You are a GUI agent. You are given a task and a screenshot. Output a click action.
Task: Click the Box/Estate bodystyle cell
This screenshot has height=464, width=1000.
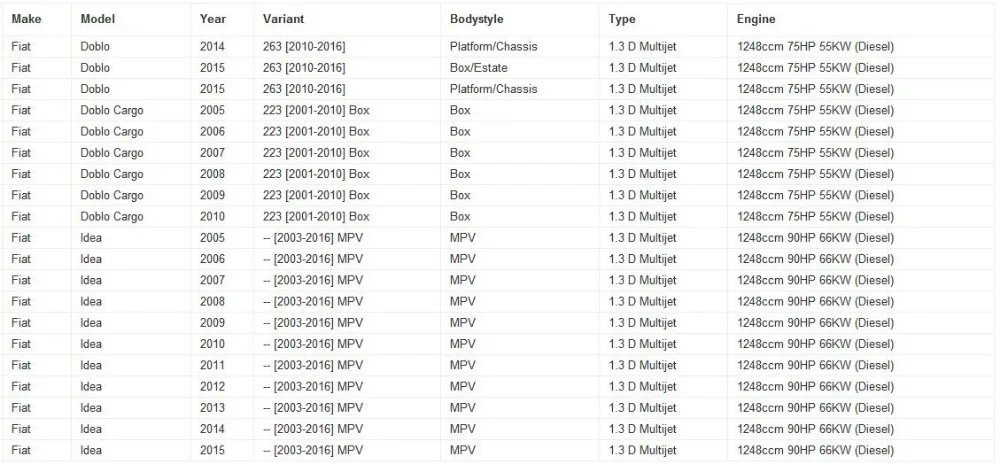(478, 68)
